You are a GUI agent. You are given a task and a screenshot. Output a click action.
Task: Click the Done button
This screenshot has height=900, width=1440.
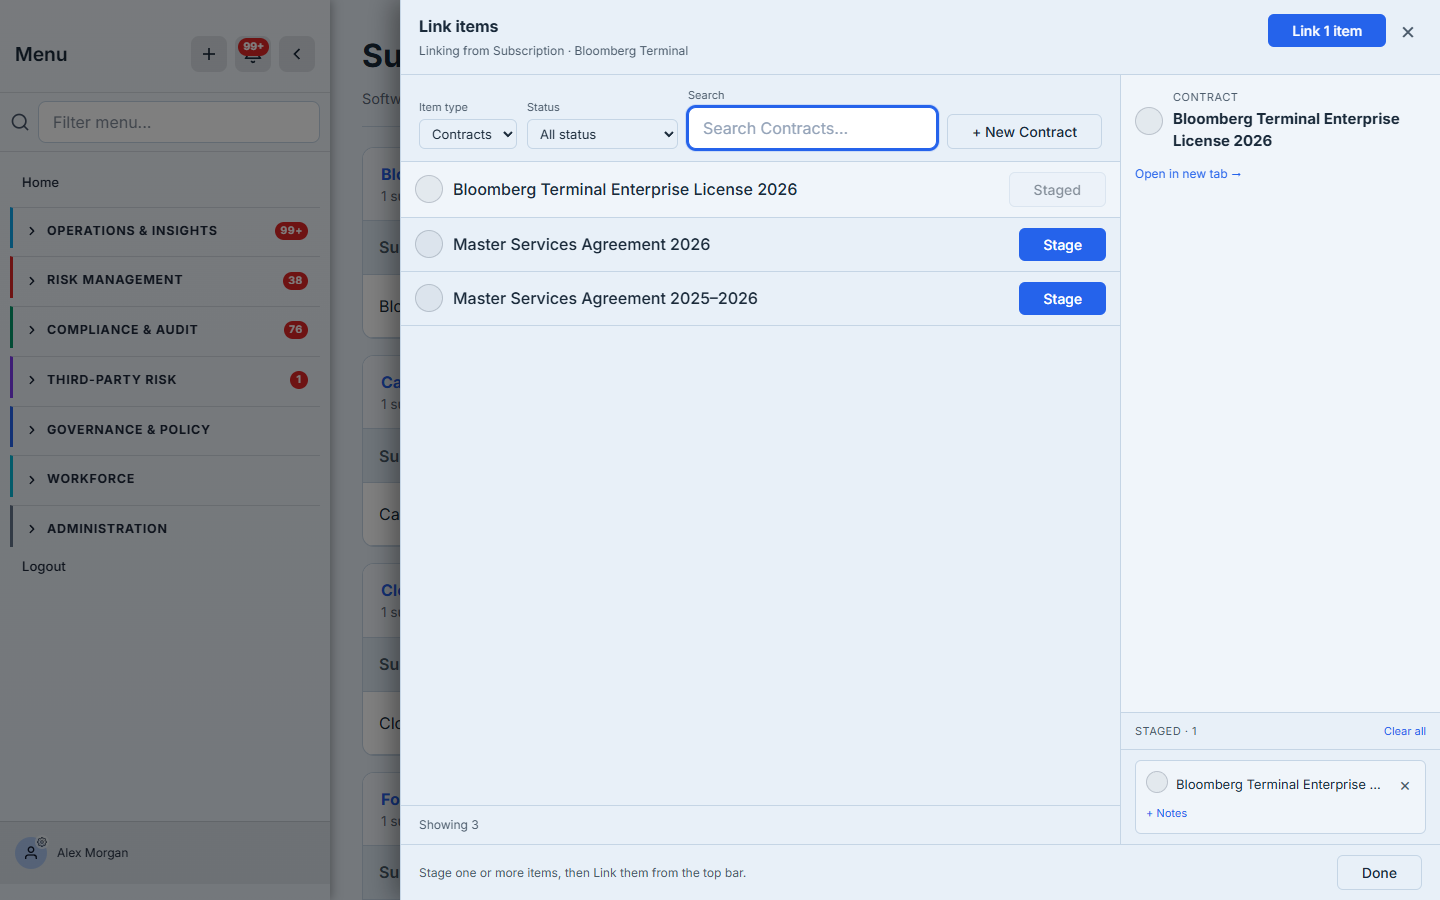click(1379, 873)
